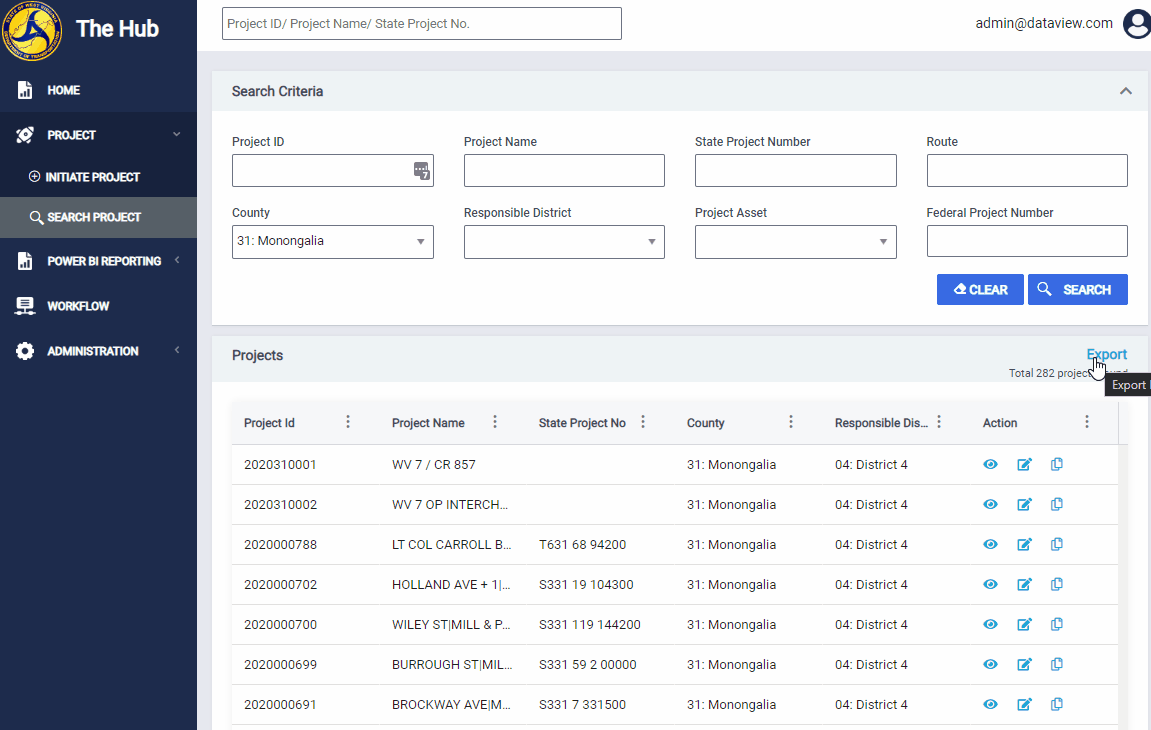Open the Responsible District dropdown
The width and height of the screenshot is (1151, 730).
[x=564, y=242]
